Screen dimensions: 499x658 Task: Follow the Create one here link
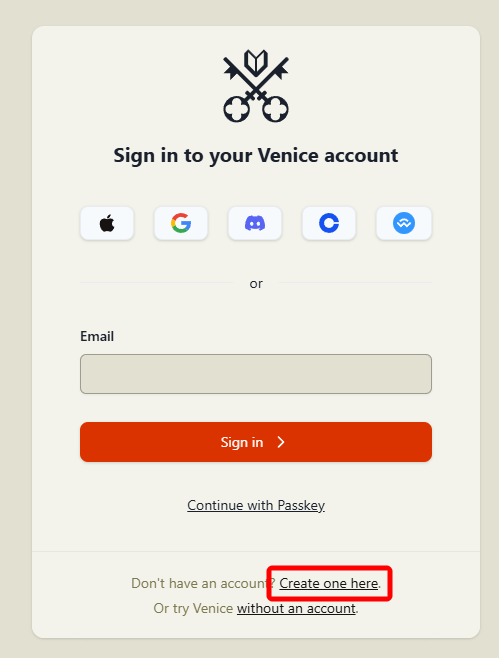[329, 583]
